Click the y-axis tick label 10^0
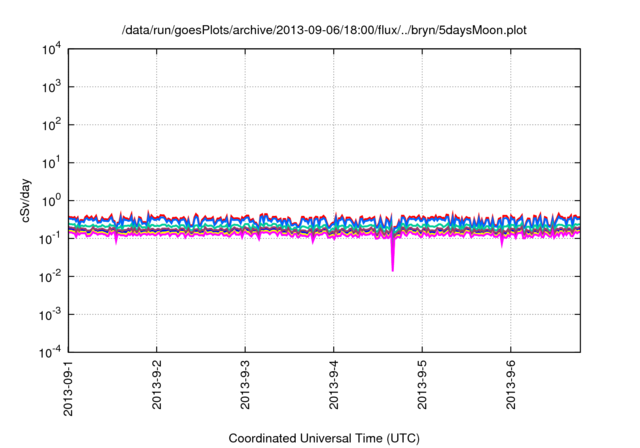The height and width of the screenshot is (448, 640). pos(51,201)
